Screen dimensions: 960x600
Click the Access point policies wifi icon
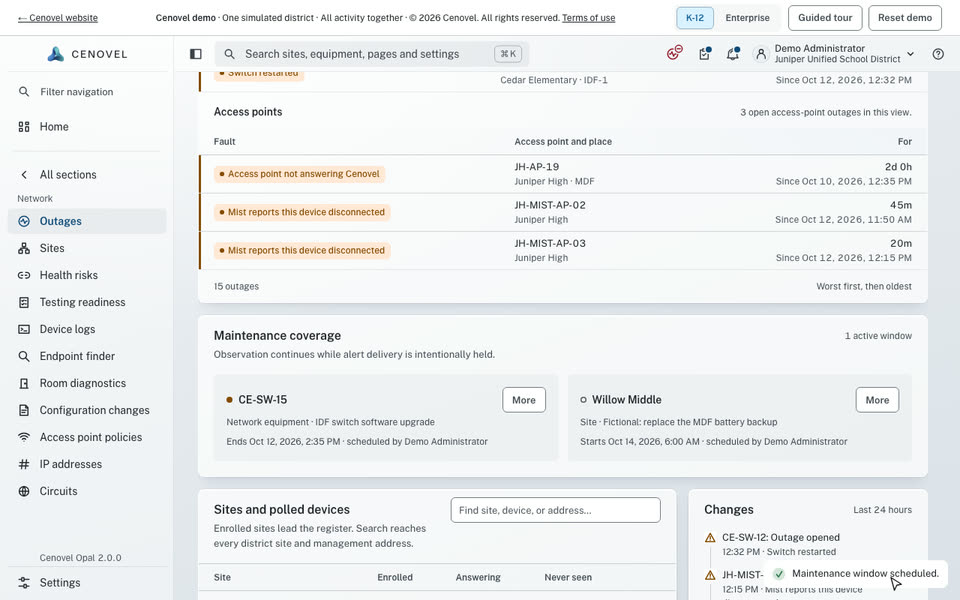pos(24,437)
